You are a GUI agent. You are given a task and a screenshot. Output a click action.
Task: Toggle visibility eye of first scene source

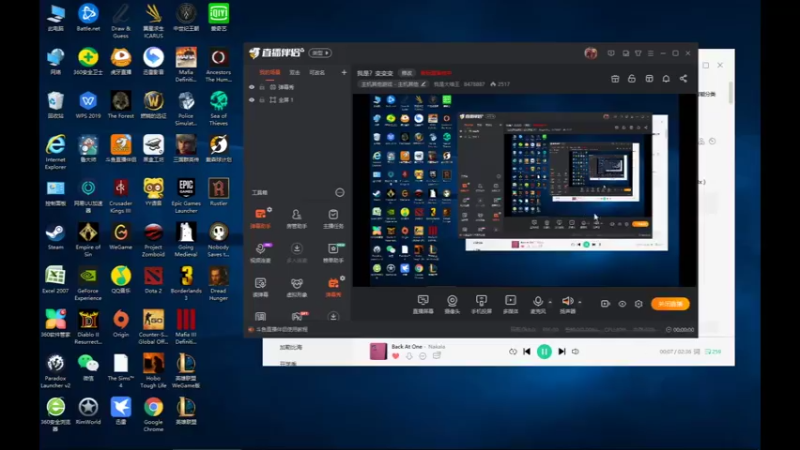(x=252, y=87)
